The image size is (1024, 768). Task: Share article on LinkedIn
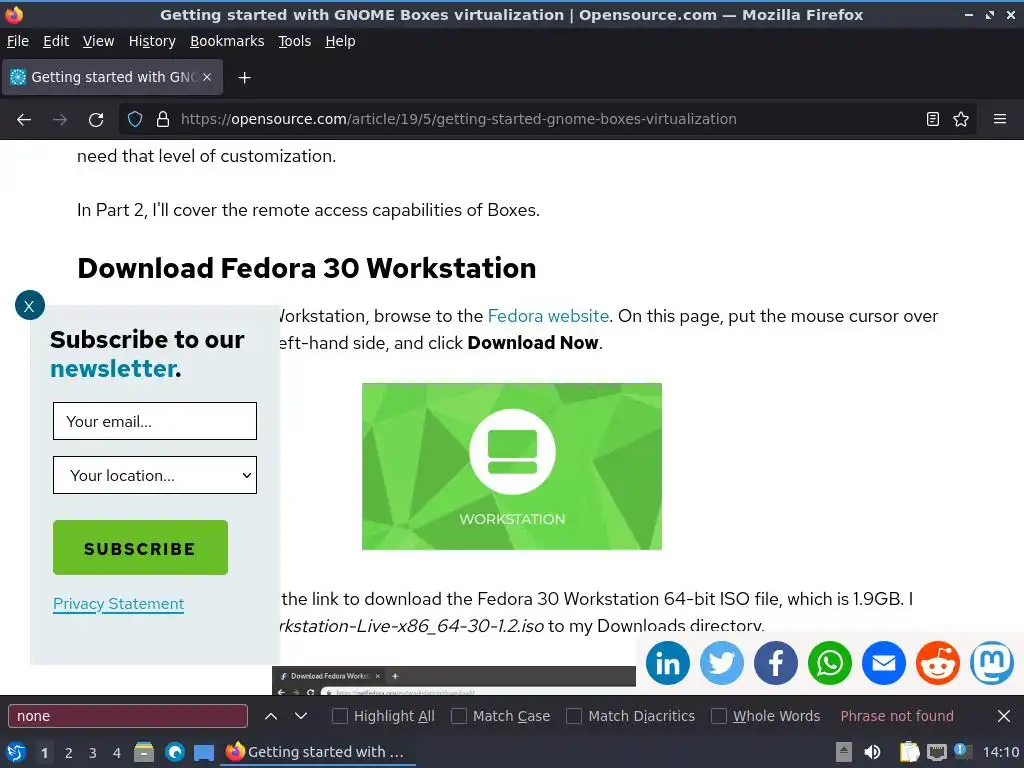[667, 663]
